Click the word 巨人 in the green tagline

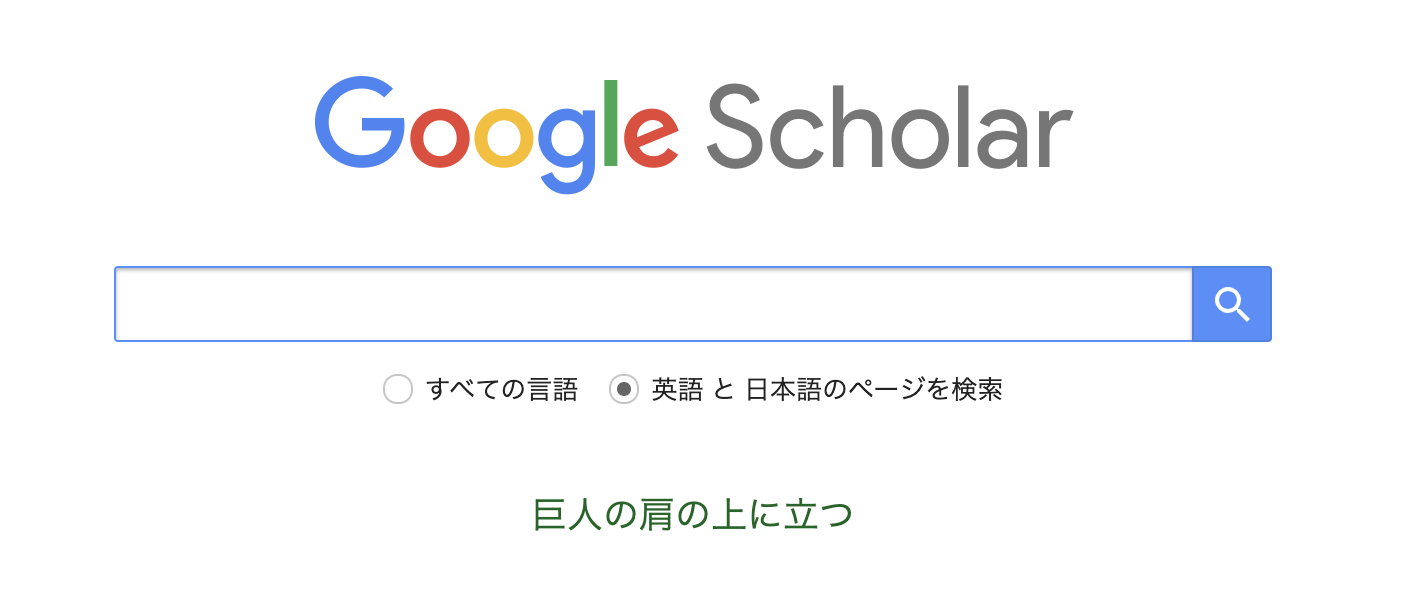click(565, 514)
